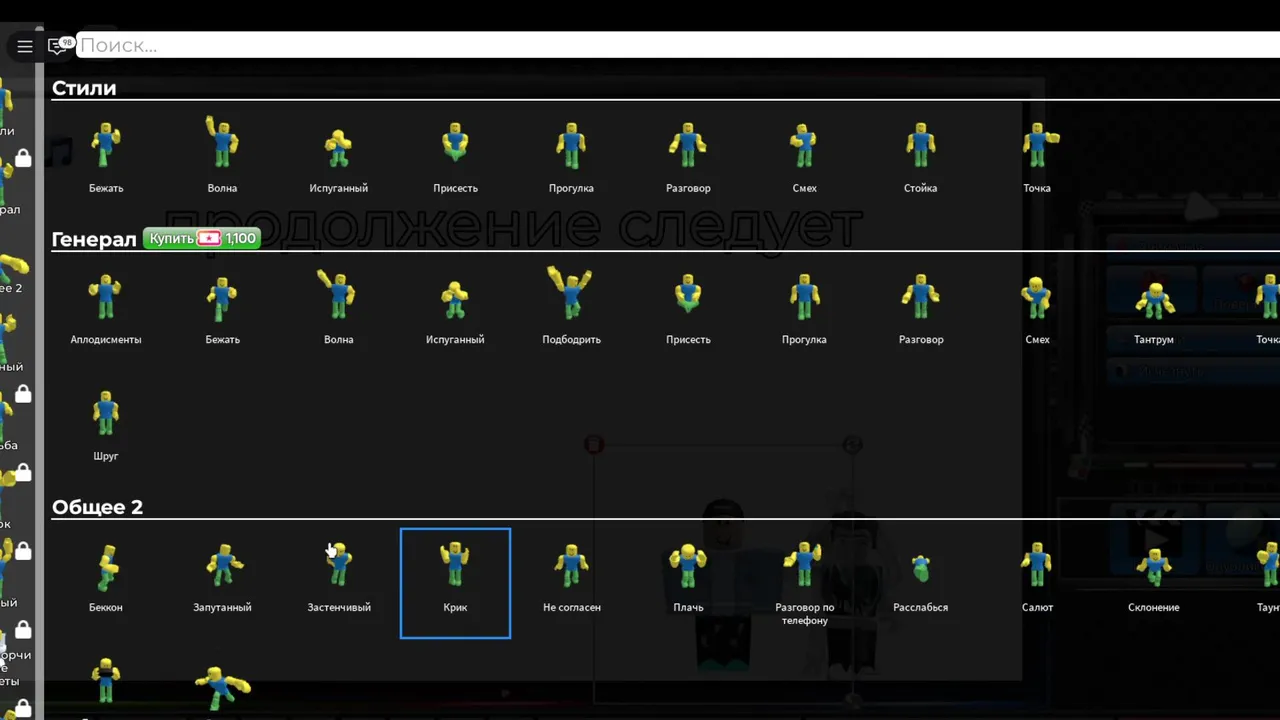Choose the Разговор emote under Стили
Image resolution: width=1280 pixels, height=720 pixels.
point(688,155)
